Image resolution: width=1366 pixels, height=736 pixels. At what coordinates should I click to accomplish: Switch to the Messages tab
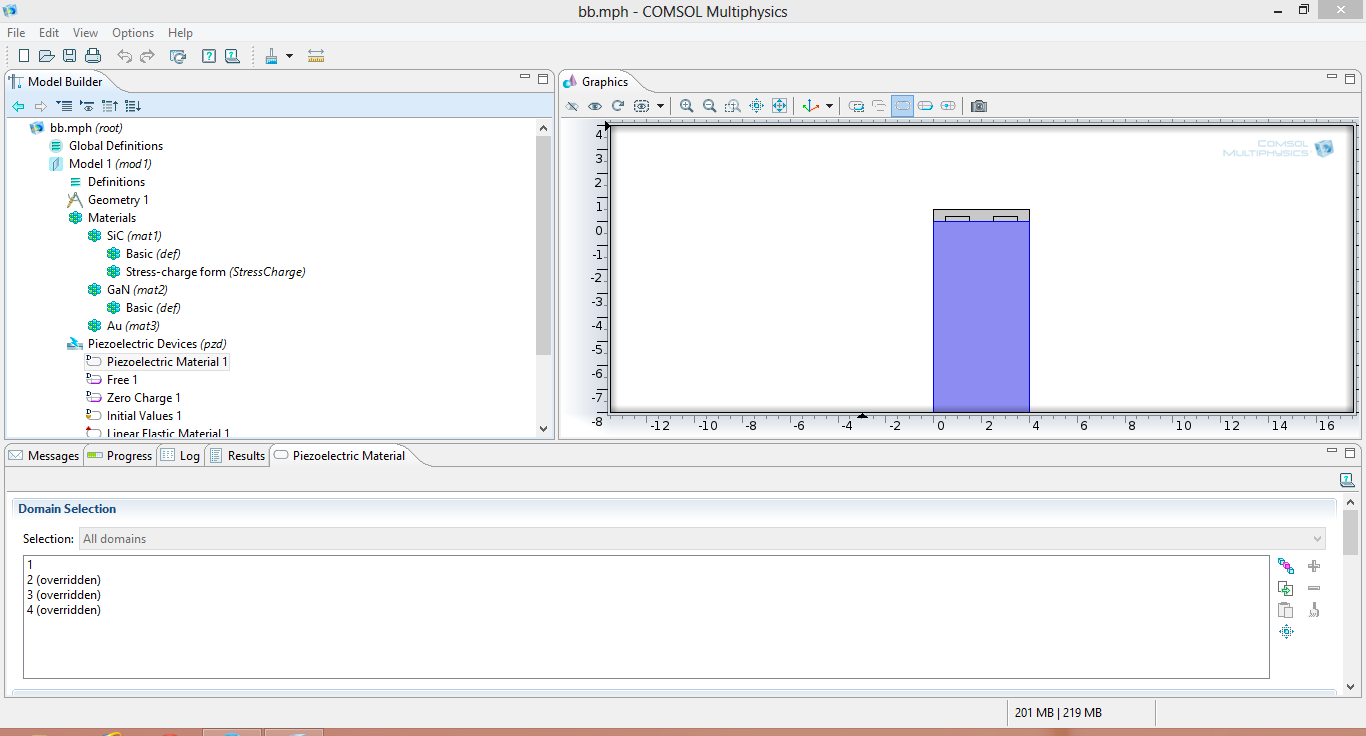(x=44, y=456)
